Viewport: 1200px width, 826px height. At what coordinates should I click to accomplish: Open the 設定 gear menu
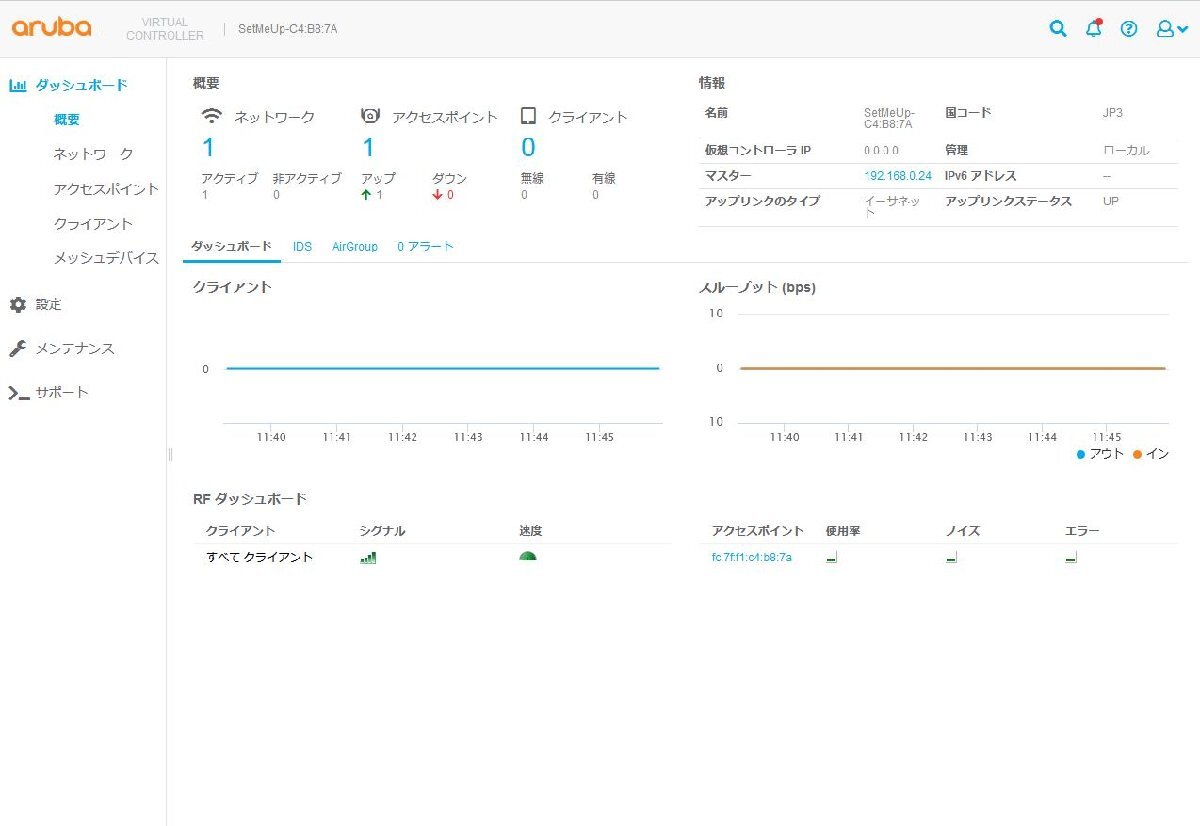click(x=48, y=305)
